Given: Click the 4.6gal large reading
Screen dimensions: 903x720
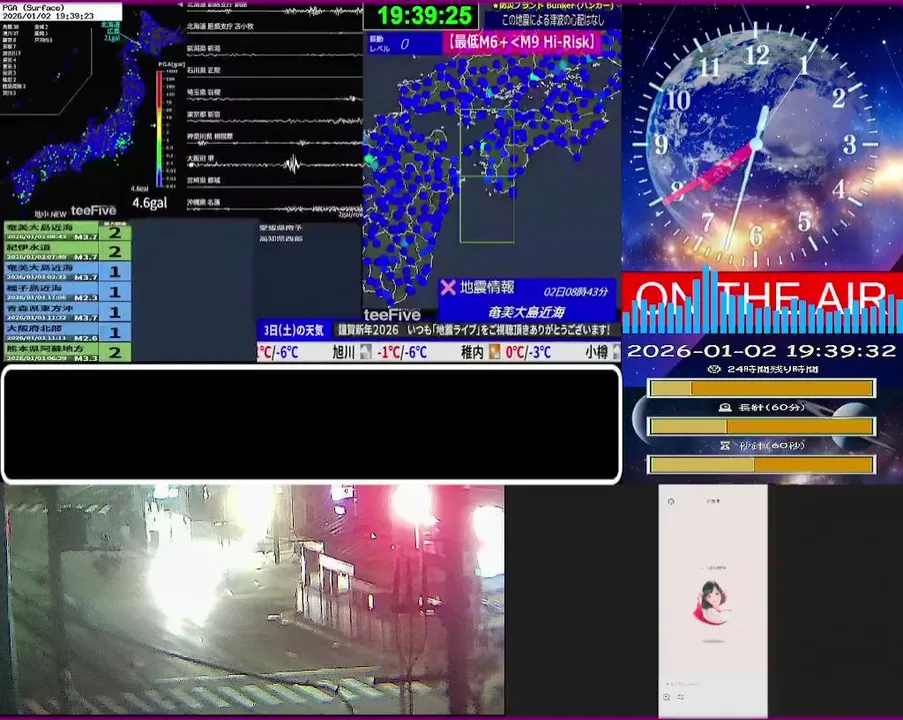Looking at the screenshot, I should click(x=150, y=203).
